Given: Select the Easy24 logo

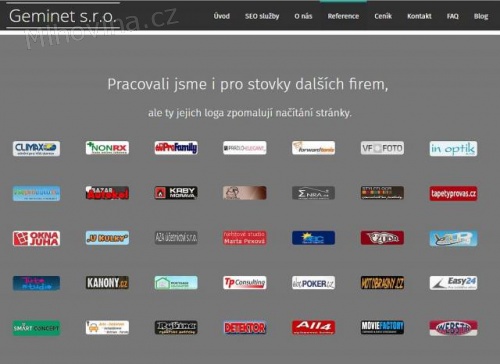Looking at the screenshot, I should [x=453, y=283].
